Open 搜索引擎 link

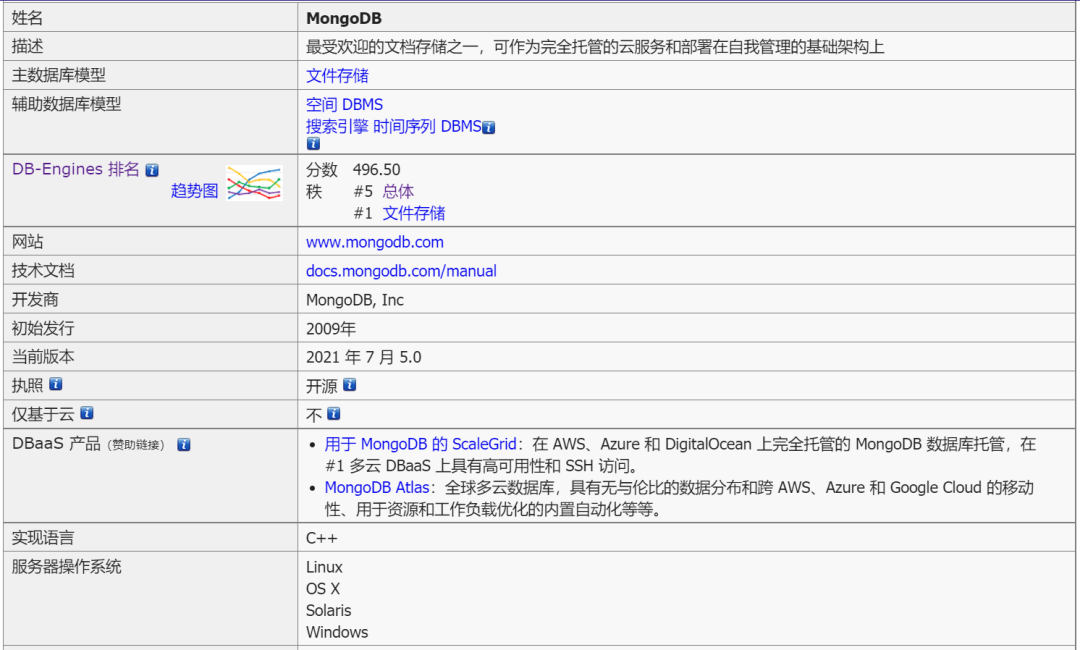click(x=337, y=127)
